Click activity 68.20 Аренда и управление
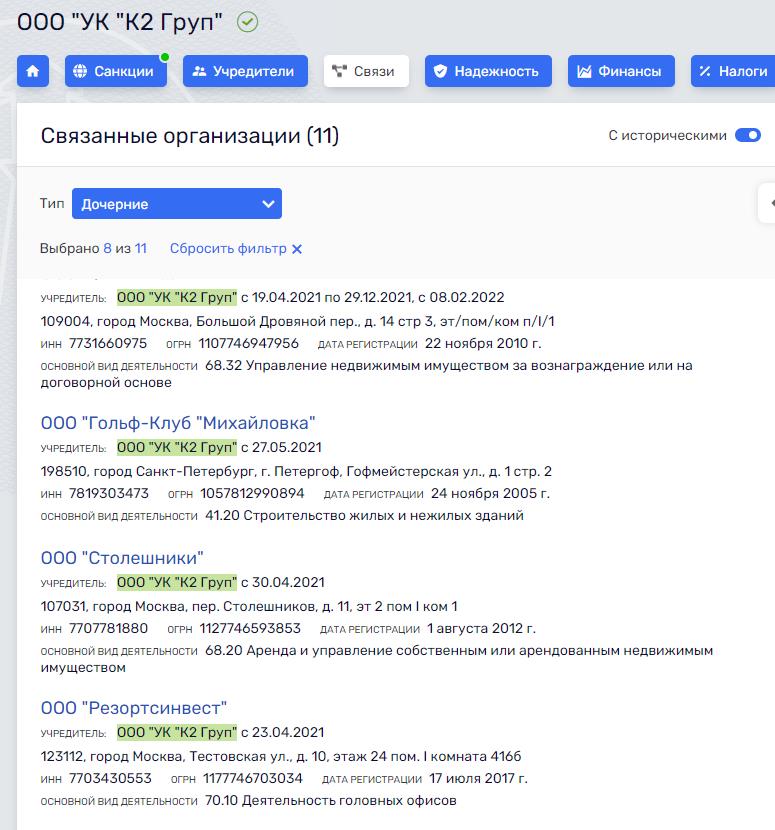775x830 pixels. (377, 659)
